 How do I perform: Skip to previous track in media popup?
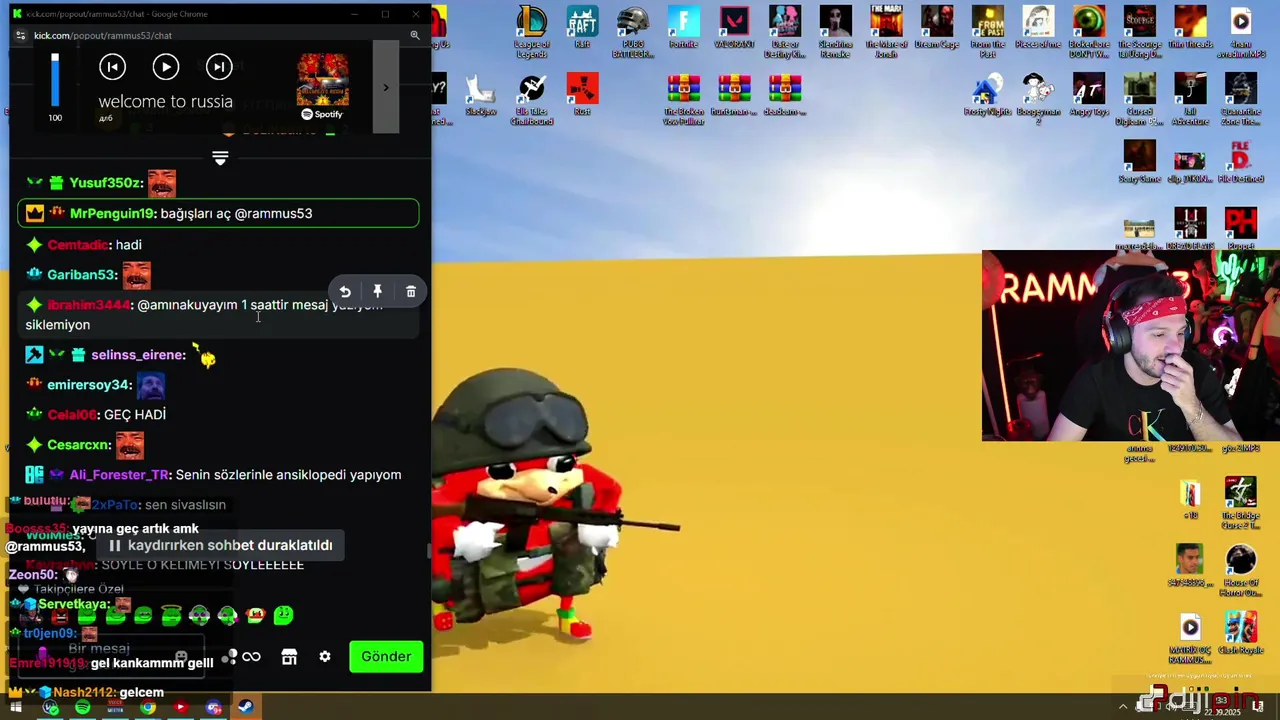(113, 67)
